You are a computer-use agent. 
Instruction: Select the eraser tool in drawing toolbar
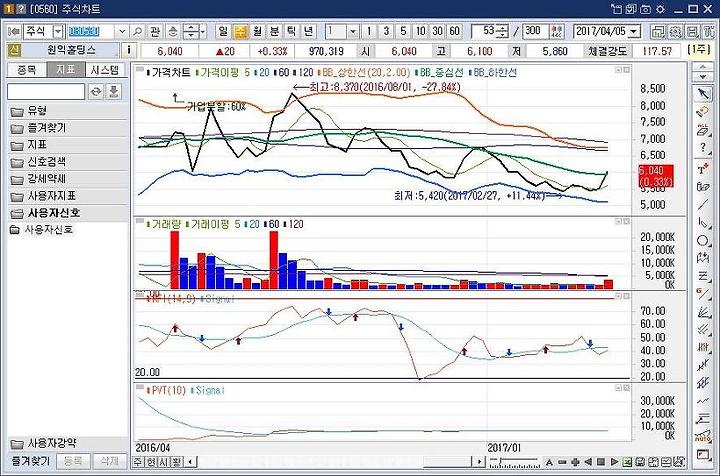click(x=703, y=112)
